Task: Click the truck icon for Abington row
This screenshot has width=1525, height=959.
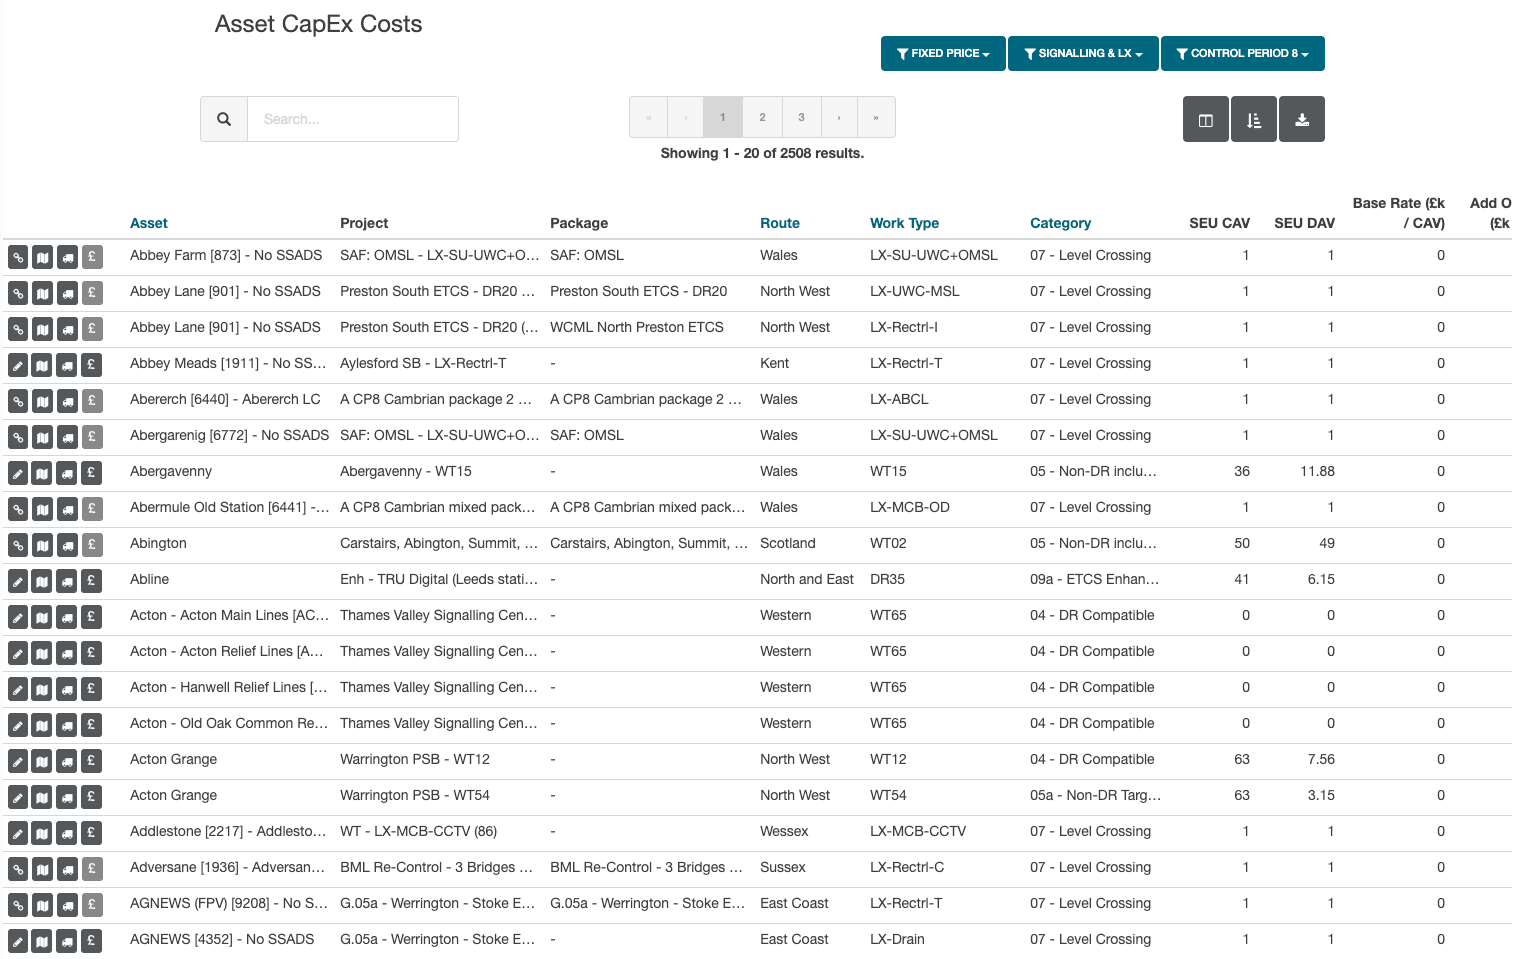Action: coord(67,545)
